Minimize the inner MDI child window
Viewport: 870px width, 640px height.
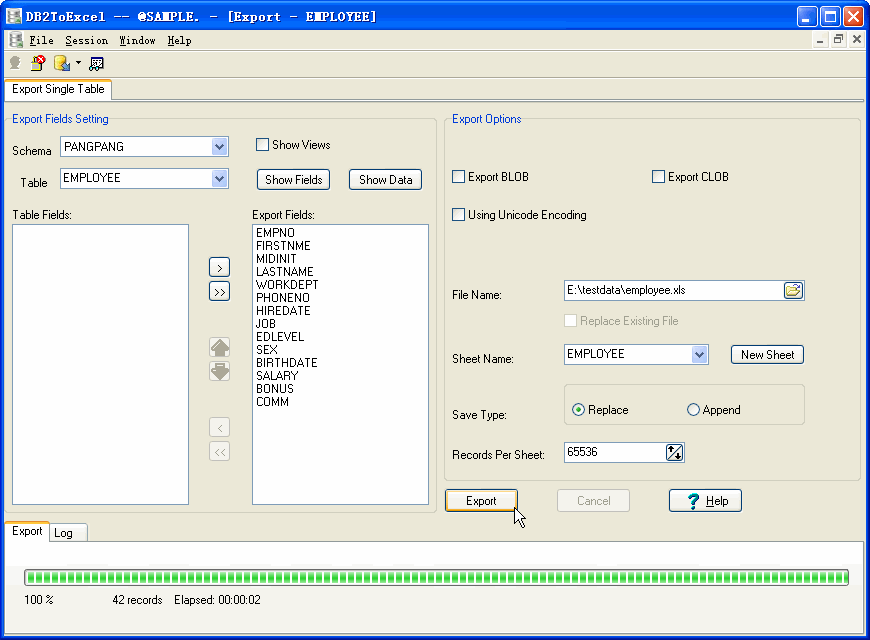click(x=820, y=39)
